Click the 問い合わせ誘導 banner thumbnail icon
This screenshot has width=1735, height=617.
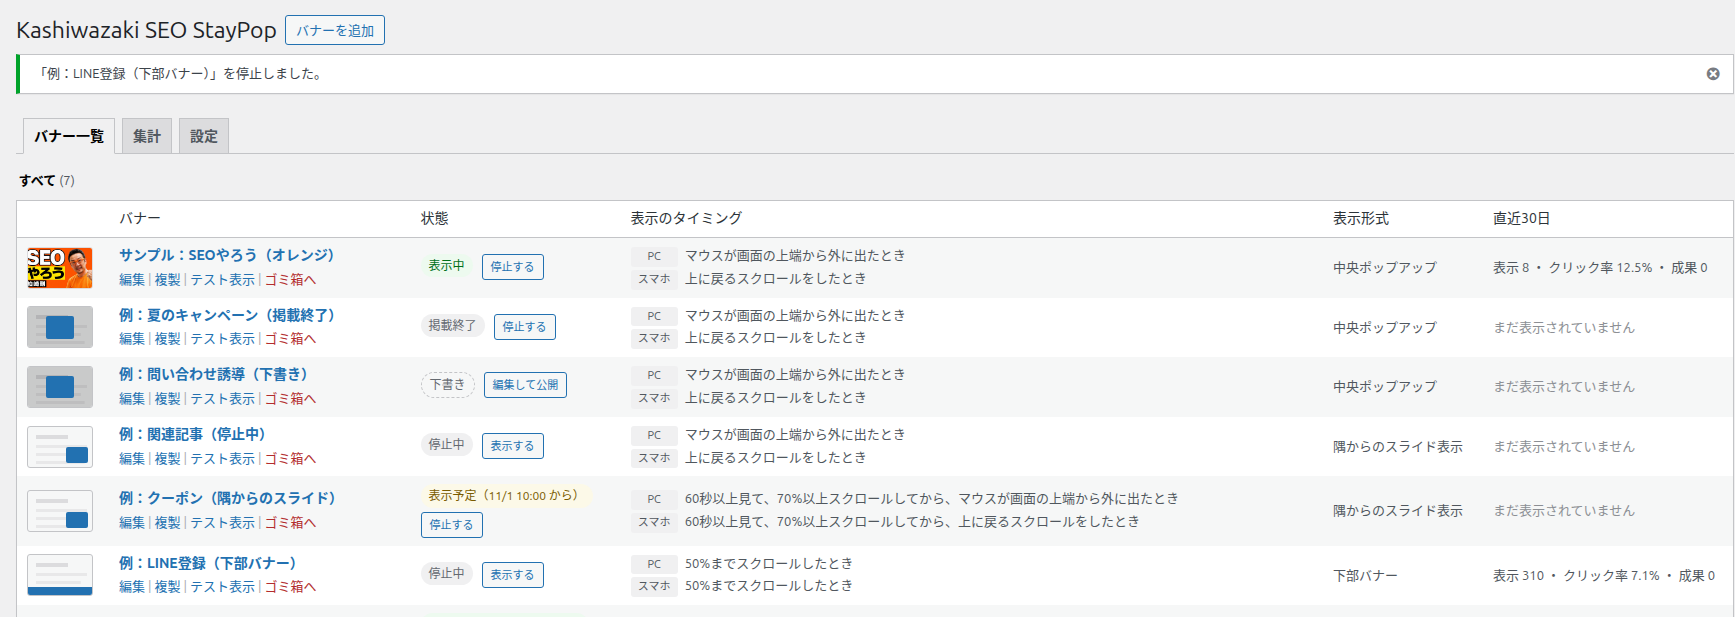click(60, 387)
